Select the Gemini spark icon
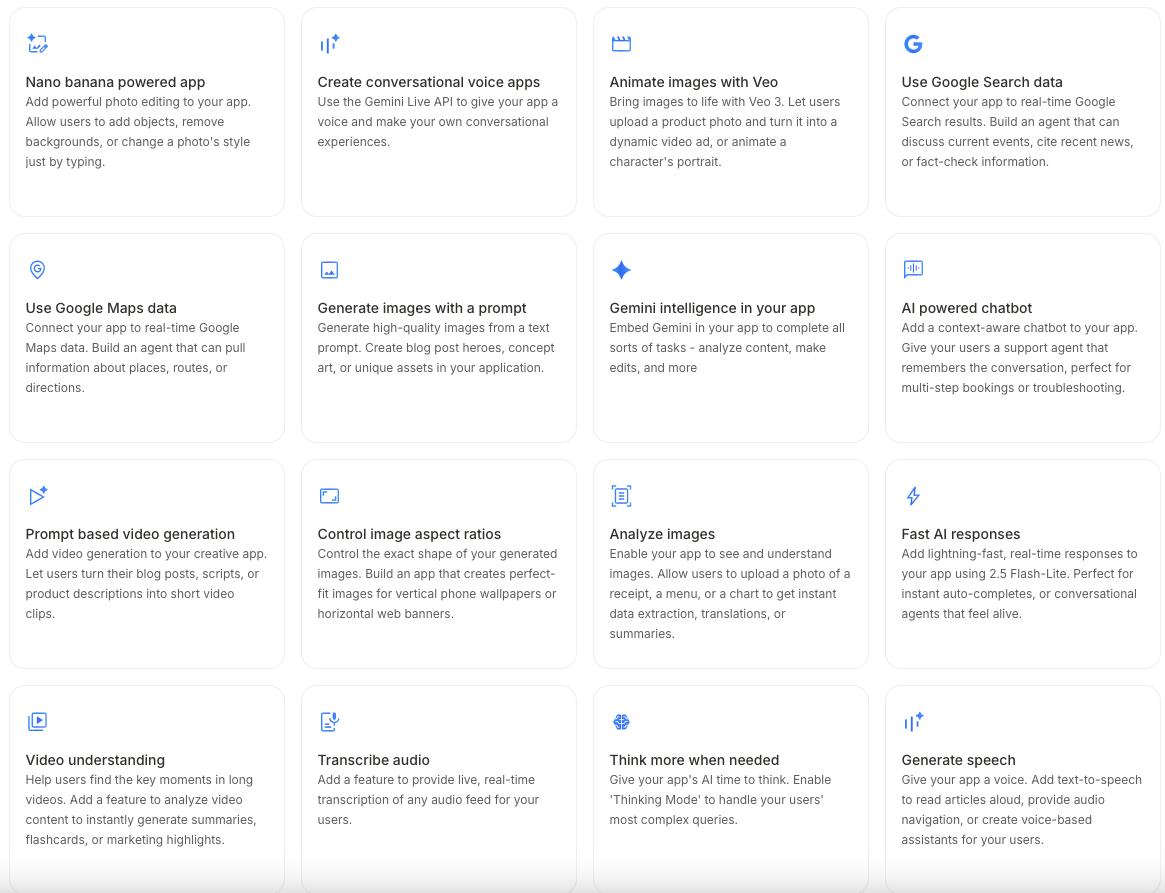Viewport: 1165px width, 893px height. pos(621,270)
